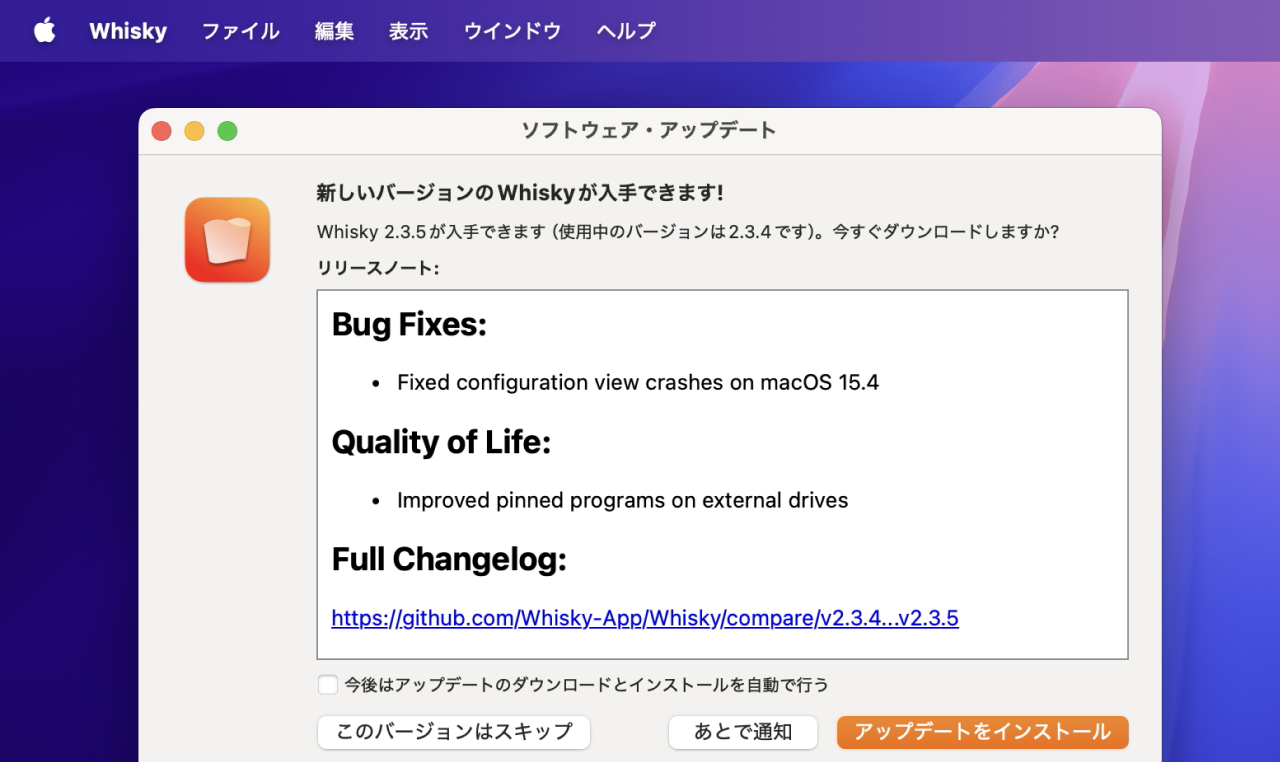Viewport: 1280px width, 762px height.
Task: Open the ウインドウ menu
Action: point(512,31)
